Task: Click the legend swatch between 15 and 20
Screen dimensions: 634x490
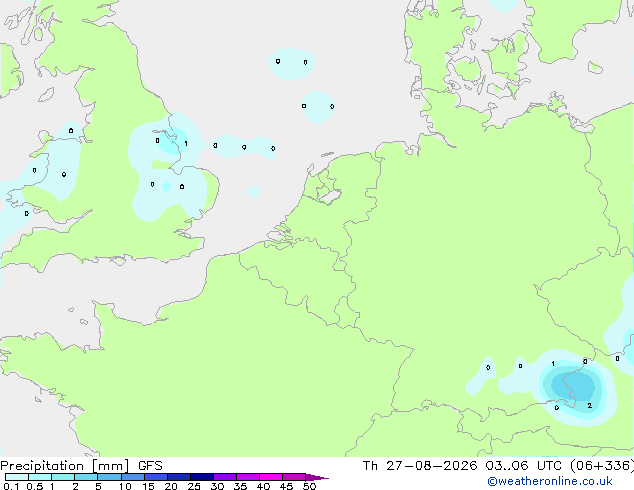Action: tap(156, 477)
